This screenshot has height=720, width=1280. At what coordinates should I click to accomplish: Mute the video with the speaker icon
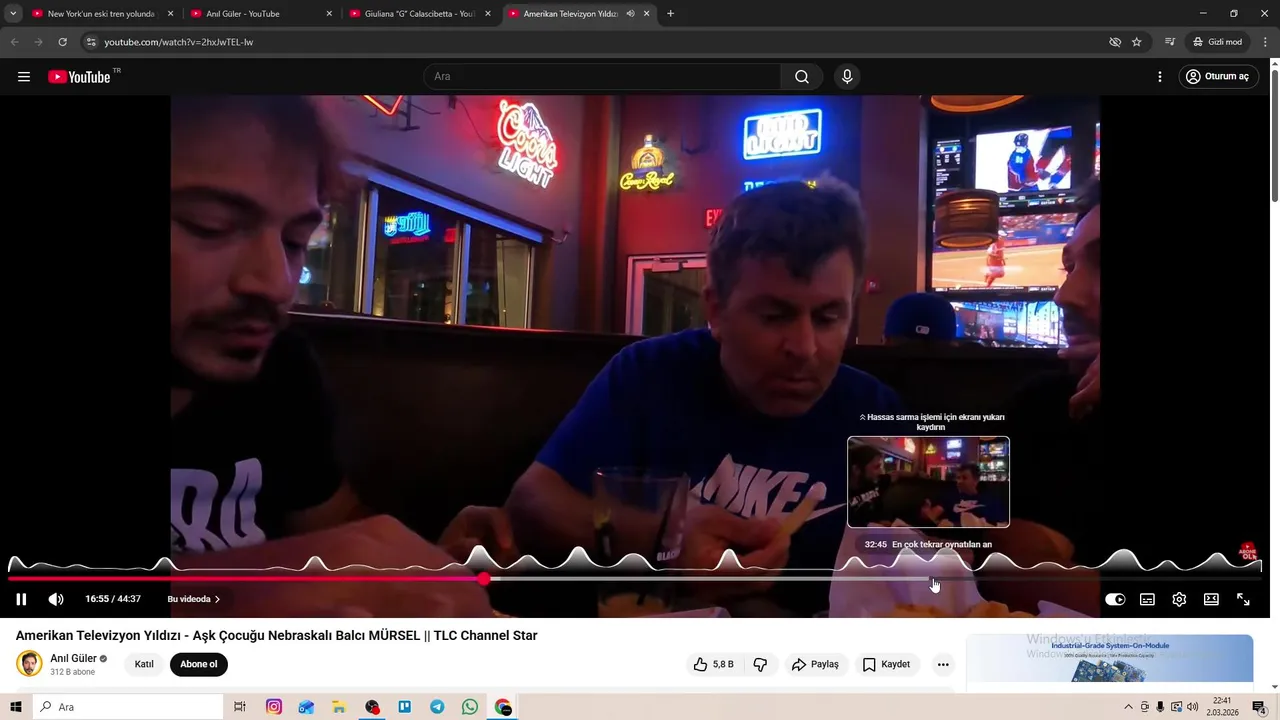click(x=56, y=599)
